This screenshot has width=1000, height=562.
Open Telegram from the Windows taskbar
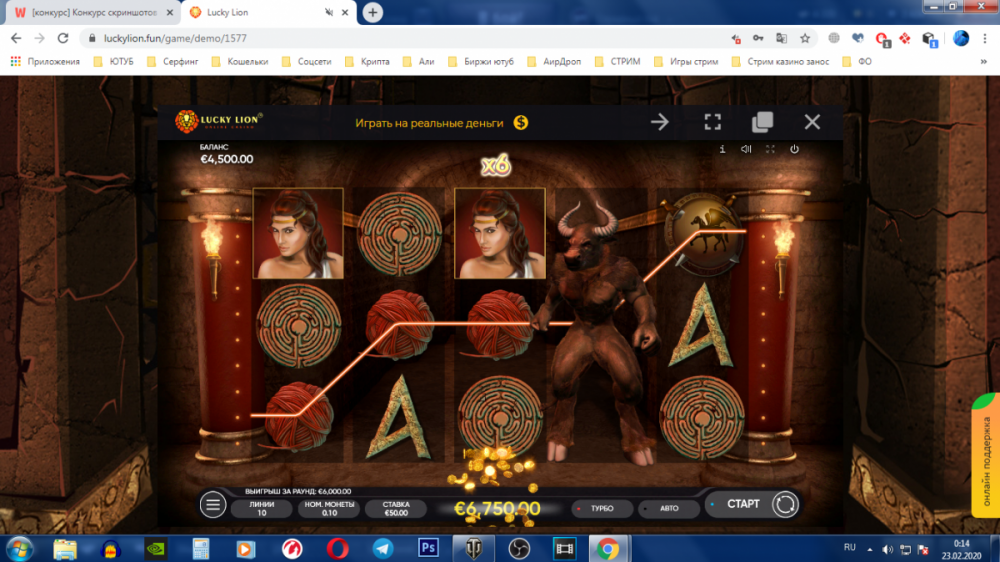[382, 548]
